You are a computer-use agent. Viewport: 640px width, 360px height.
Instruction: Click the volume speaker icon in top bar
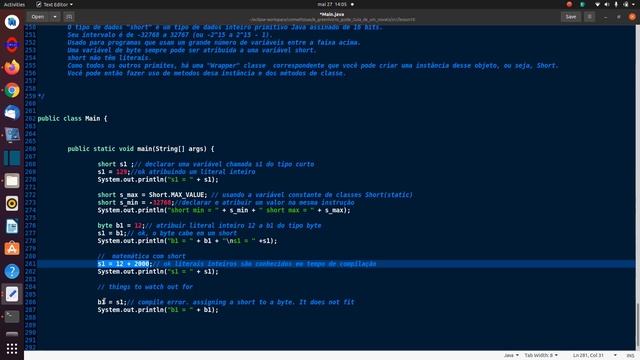[x=607, y=4]
